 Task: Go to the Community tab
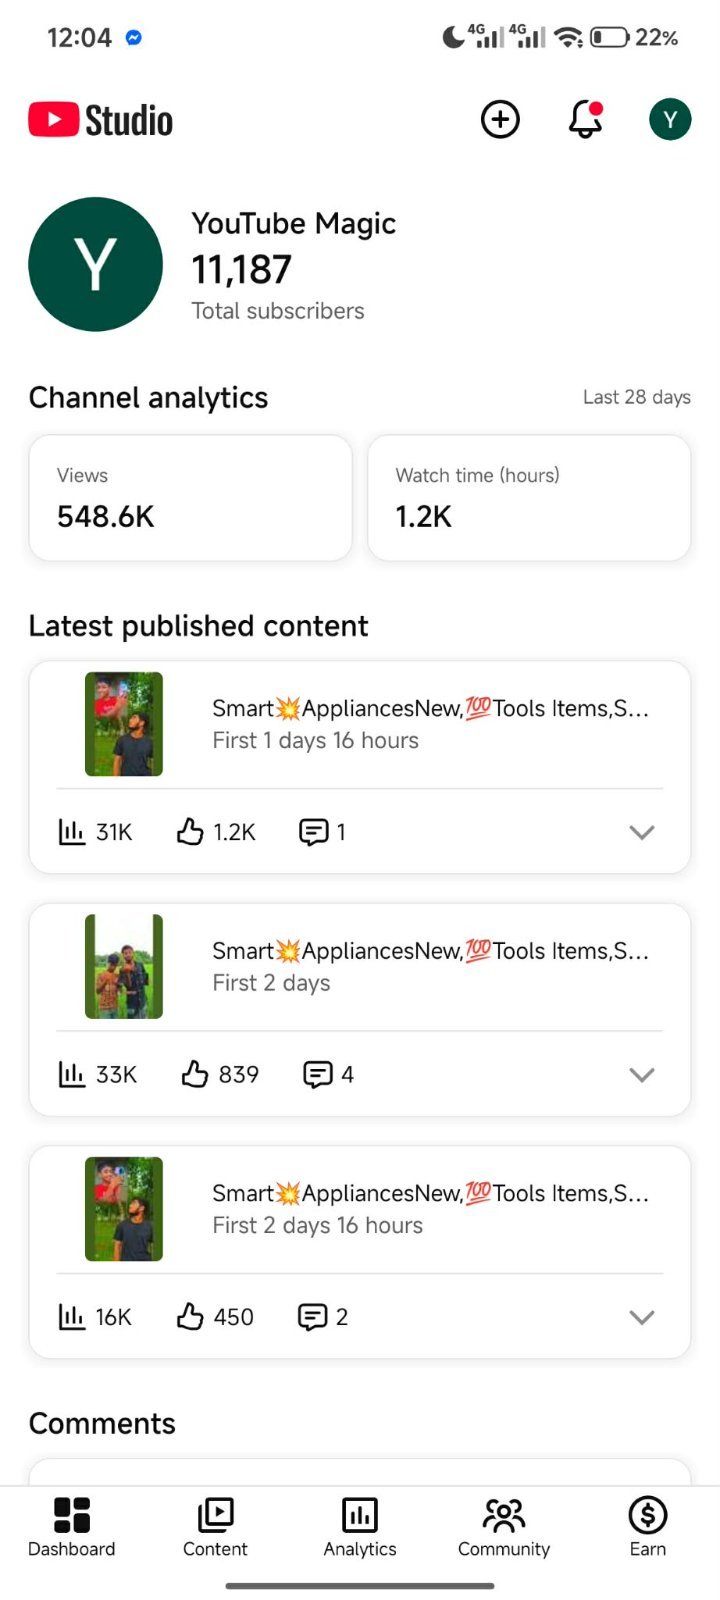[x=504, y=1527]
